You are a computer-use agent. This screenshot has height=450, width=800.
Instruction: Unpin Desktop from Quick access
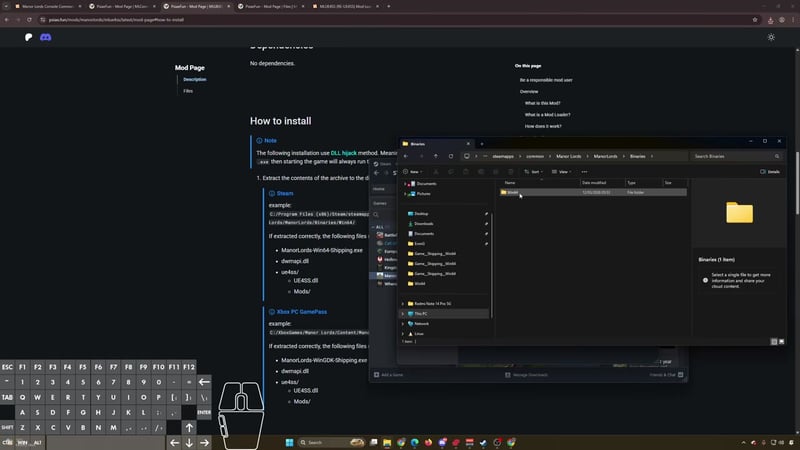click(x=486, y=214)
